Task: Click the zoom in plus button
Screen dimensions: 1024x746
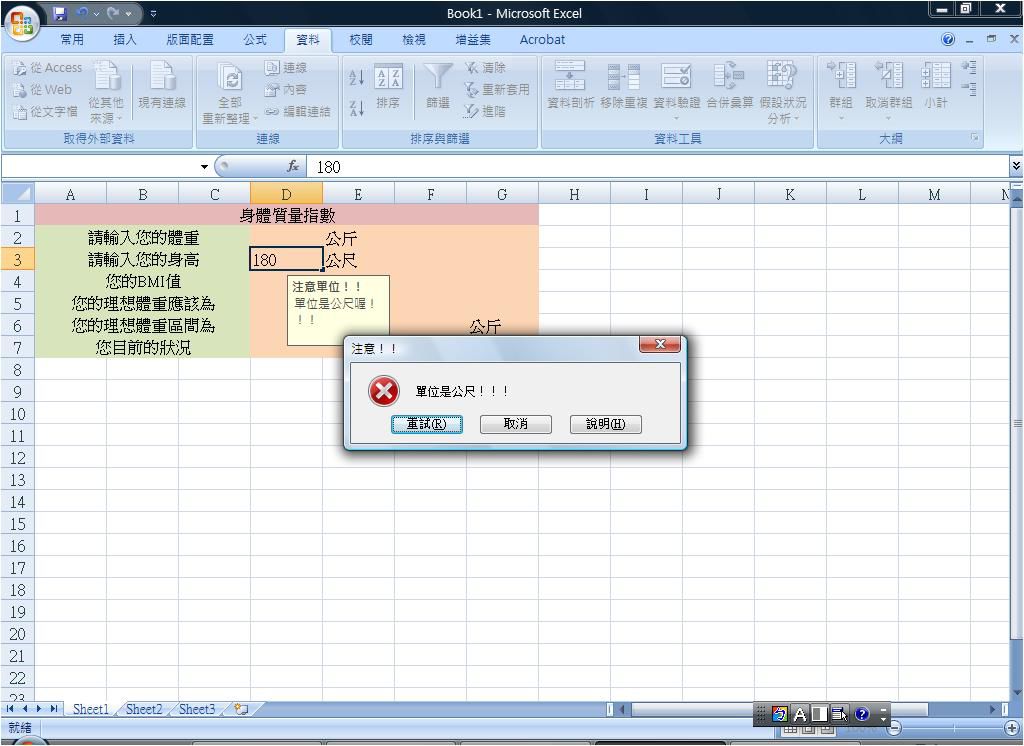Action: [1012, 728]
